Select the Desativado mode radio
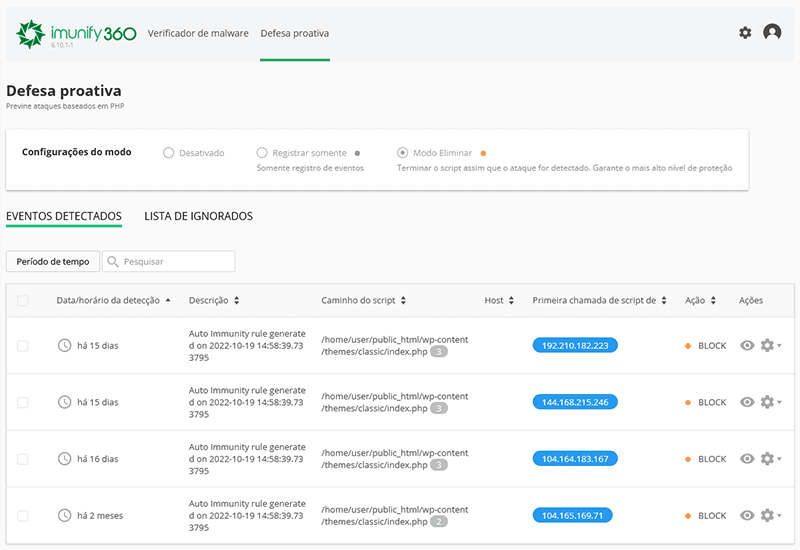 [168, 153]
